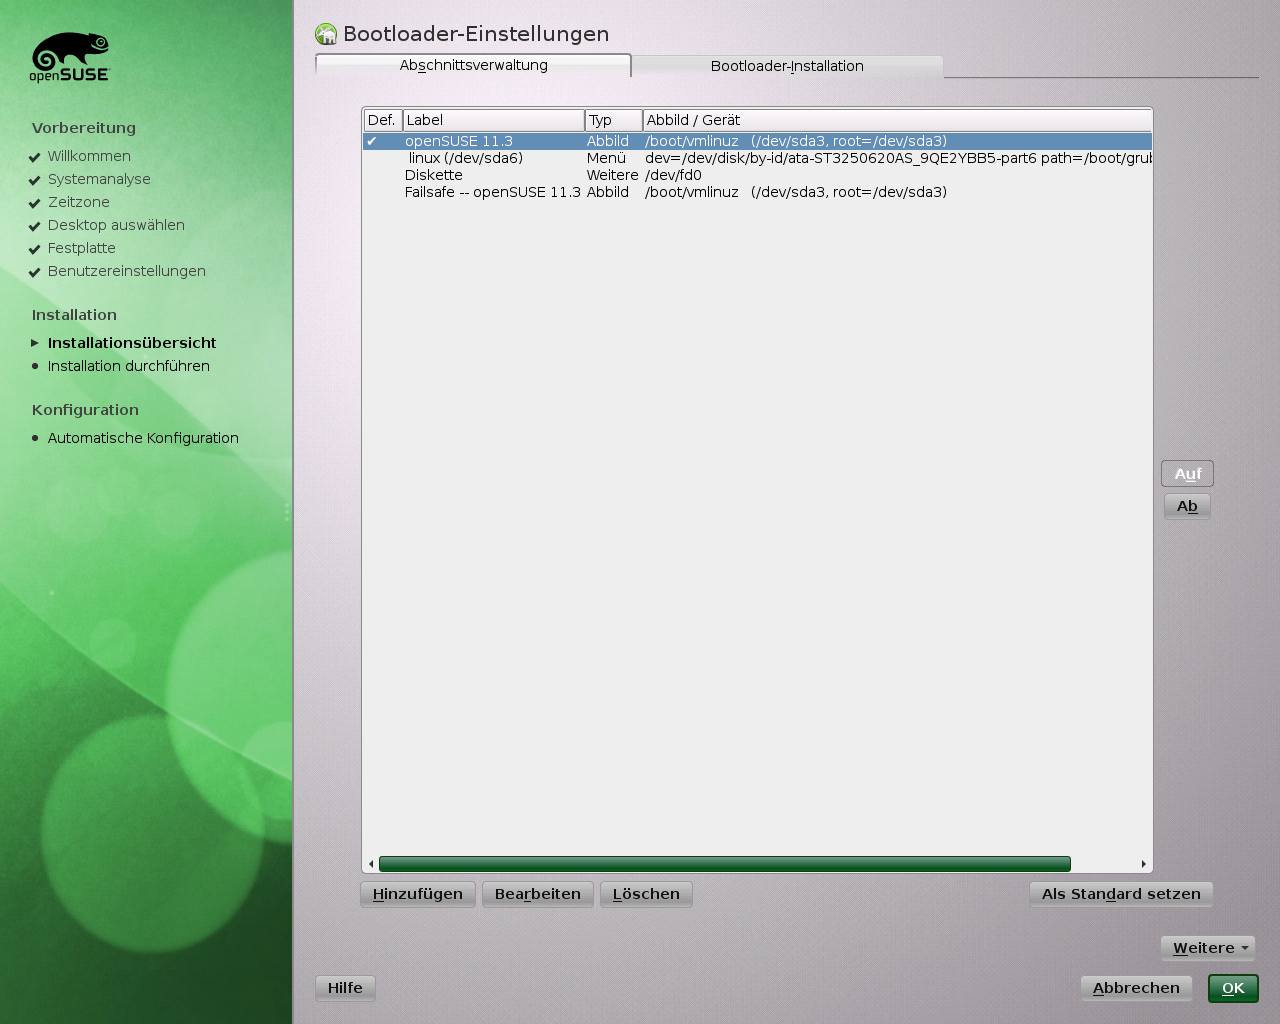Switch to the Abschnittsverwaltung tab

473,65
